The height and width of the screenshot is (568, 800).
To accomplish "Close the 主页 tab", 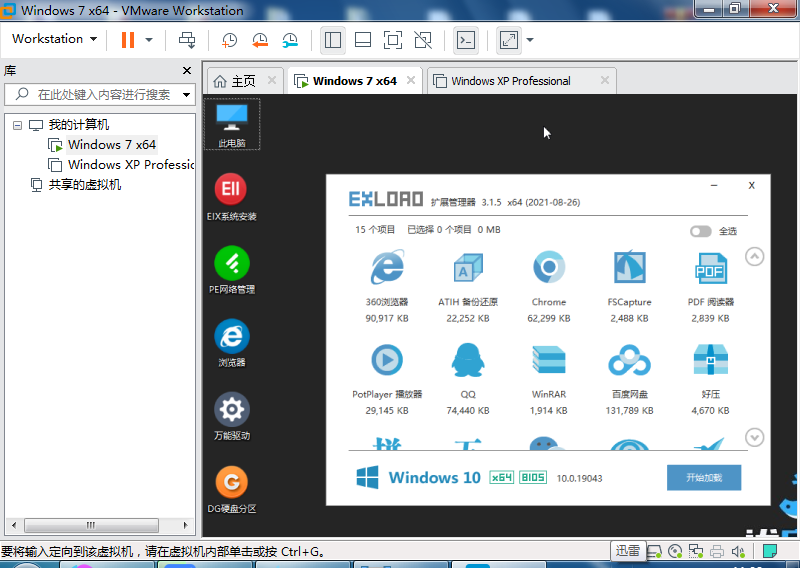I will pyautogui.click(x=272, y=80).
